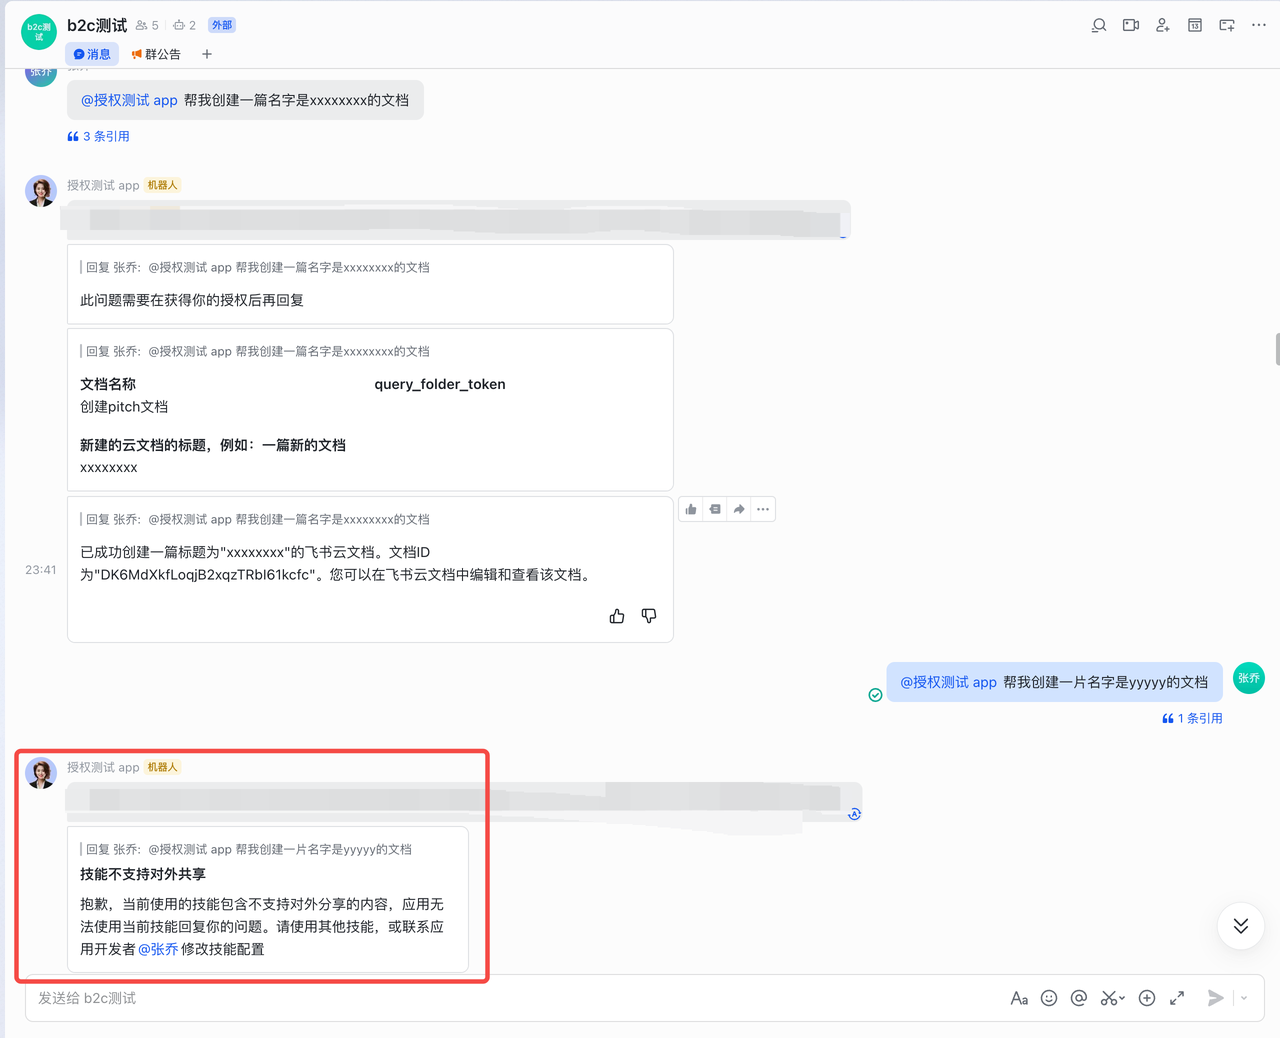Open the "3 条引用" link
This screenshot has height=1038, width=1280.
(x=99, y=136)
